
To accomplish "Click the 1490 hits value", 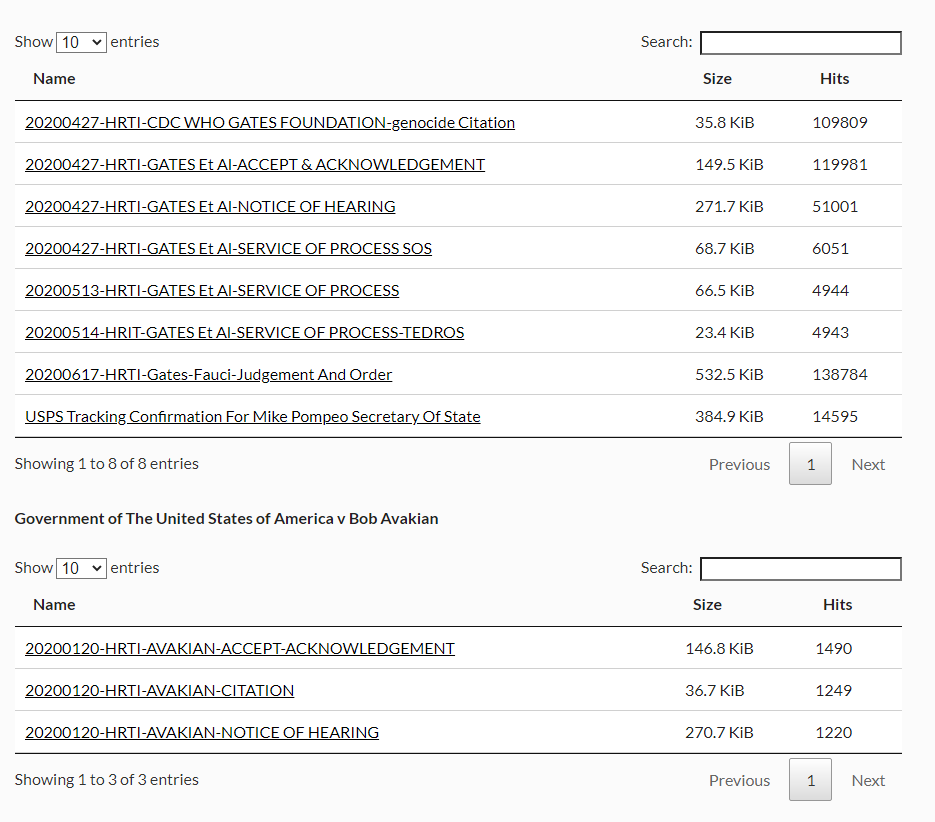I will pos(834,649).
